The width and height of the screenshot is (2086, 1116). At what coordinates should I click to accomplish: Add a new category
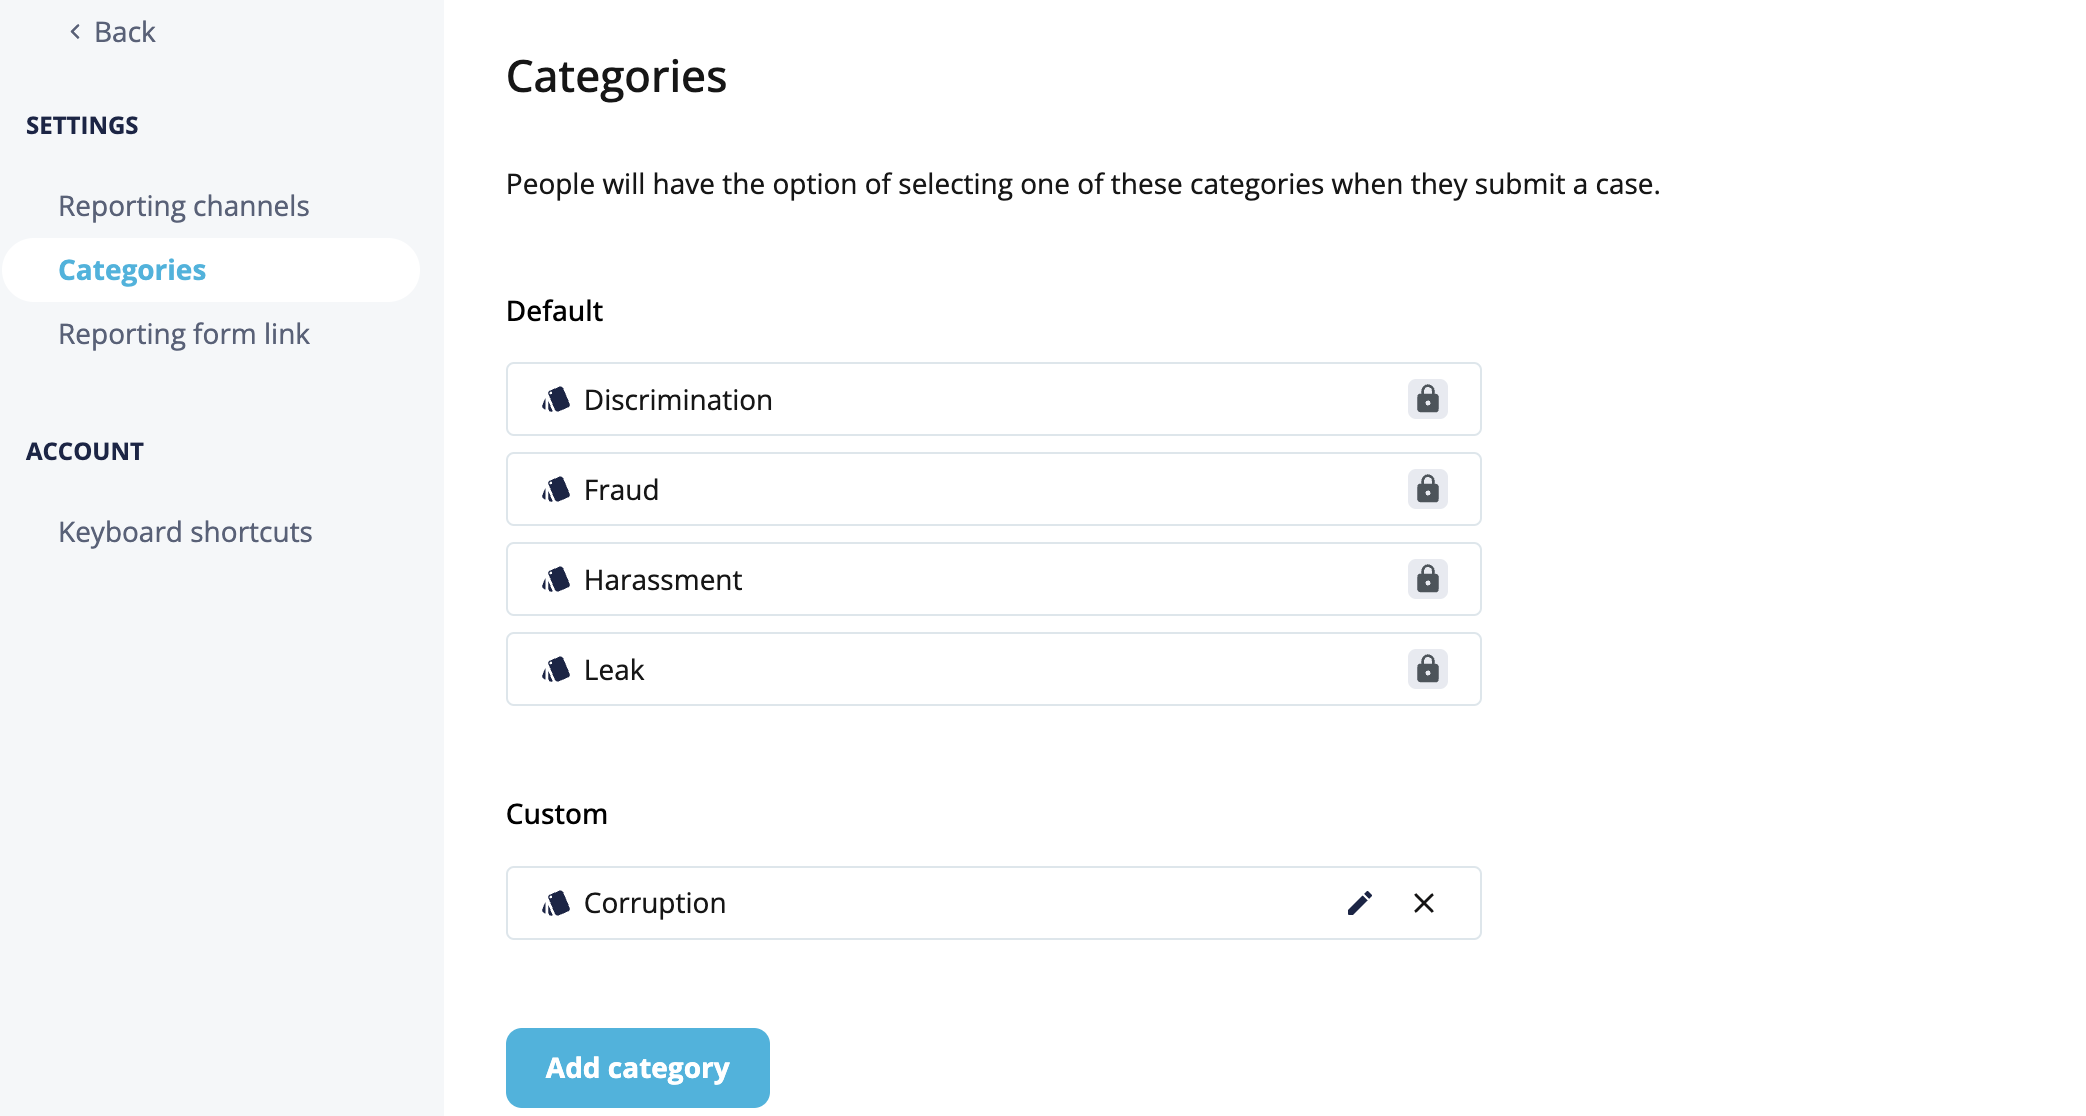638,1068
